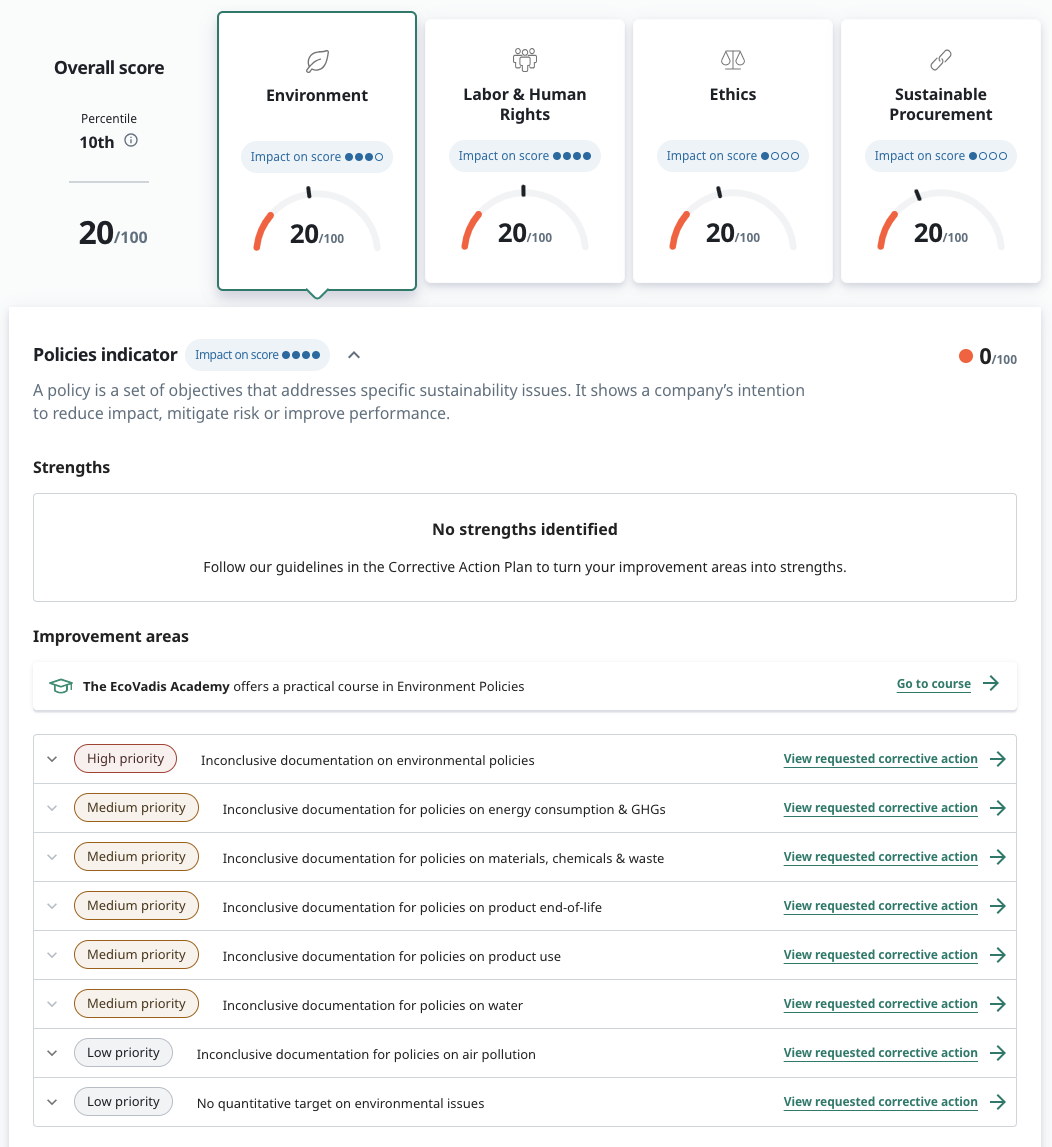The image size is (1052, 1147).
Task: Click arrow beside the High priority corrective action
Action: [x=997, y=759]
